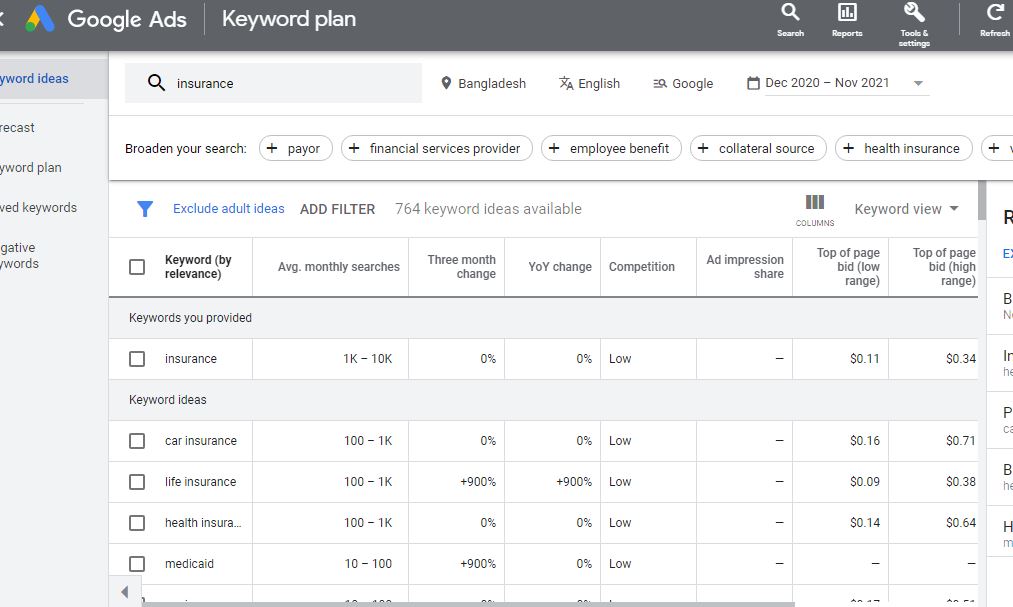Click the horizontal scrollbar at the table bottom
Image resolution: width=1013 pixels, height=607 pixels.
[x=468, y=604]
